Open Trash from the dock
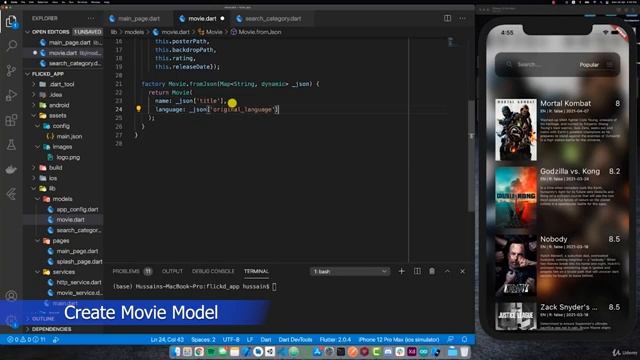The width and height of the screenshot is (640, 360). [464, 351]
